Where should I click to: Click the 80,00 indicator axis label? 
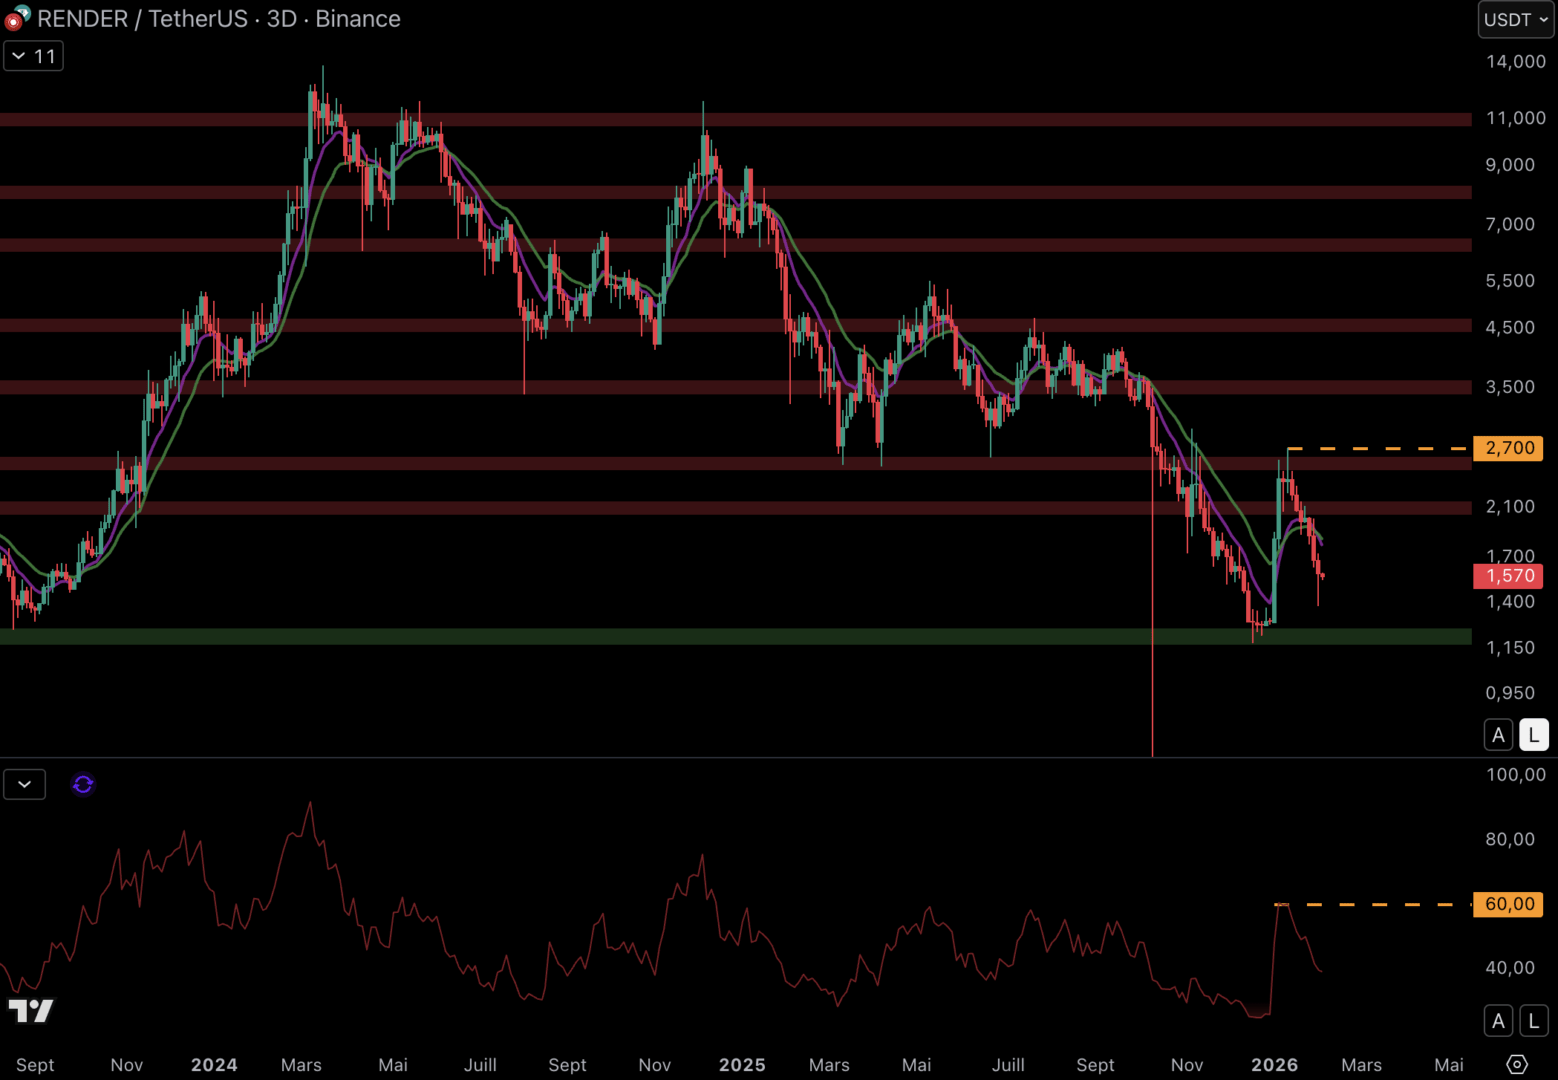(x=1510, y=839)
